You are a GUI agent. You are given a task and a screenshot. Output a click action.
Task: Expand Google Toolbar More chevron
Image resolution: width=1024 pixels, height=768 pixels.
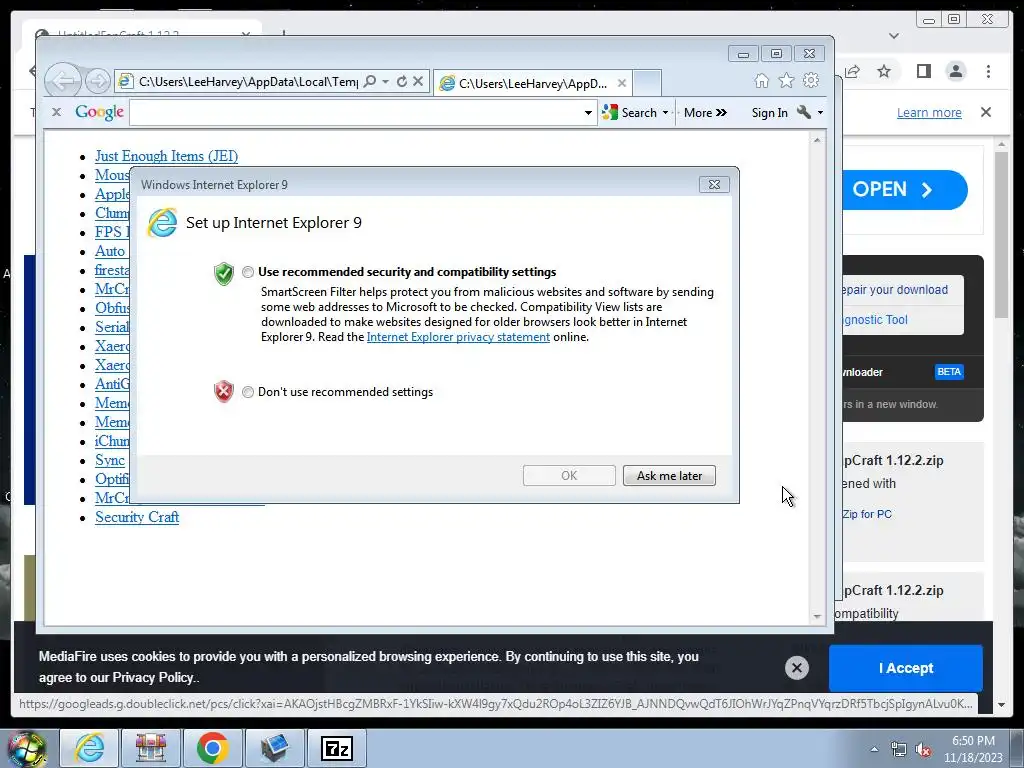(x=705, y=112)
